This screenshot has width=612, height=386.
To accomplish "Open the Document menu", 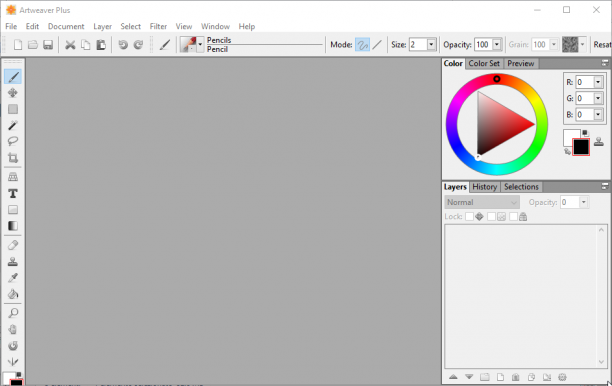I will coord(66,27).
